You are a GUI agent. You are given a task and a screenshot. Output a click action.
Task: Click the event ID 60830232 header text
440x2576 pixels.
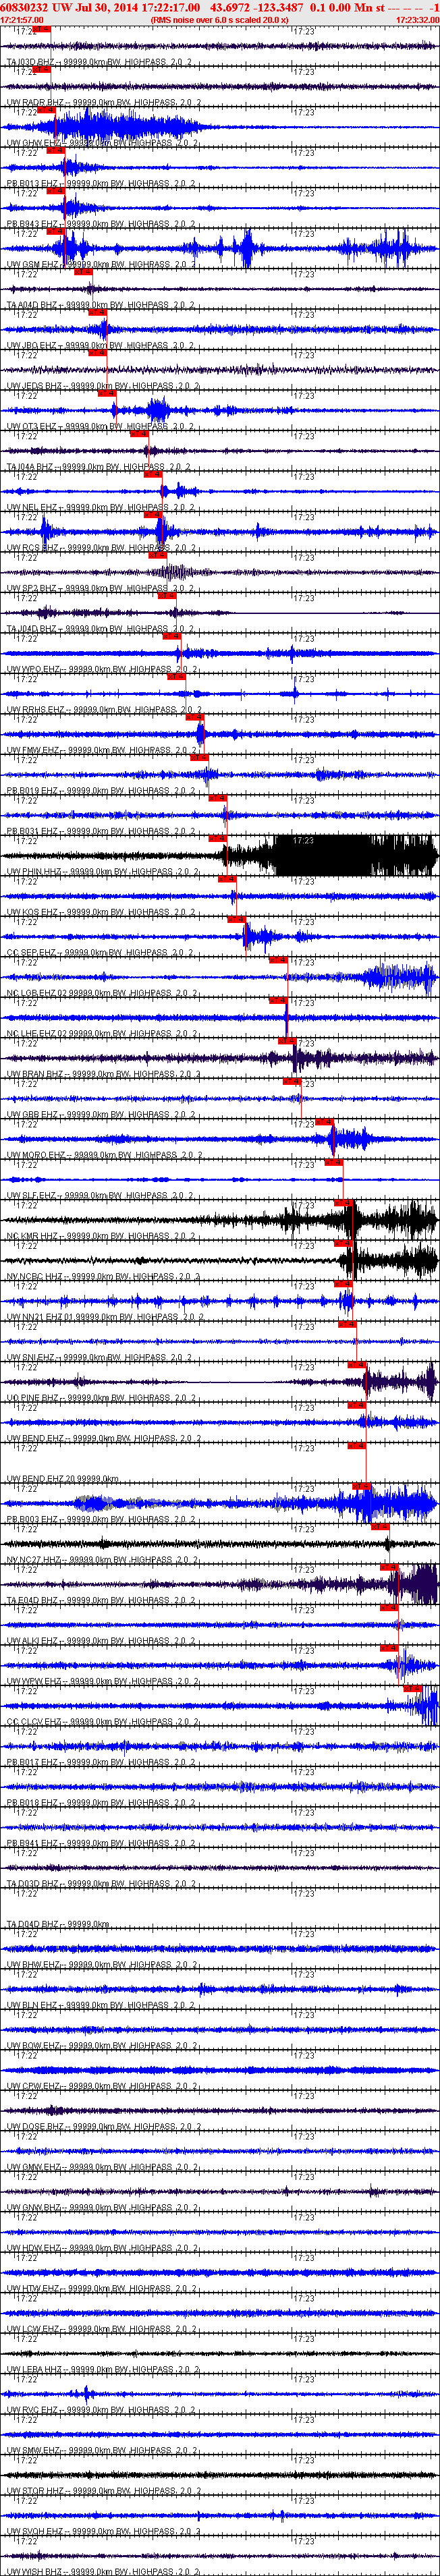pyautogui.click(x=25, y=7)
